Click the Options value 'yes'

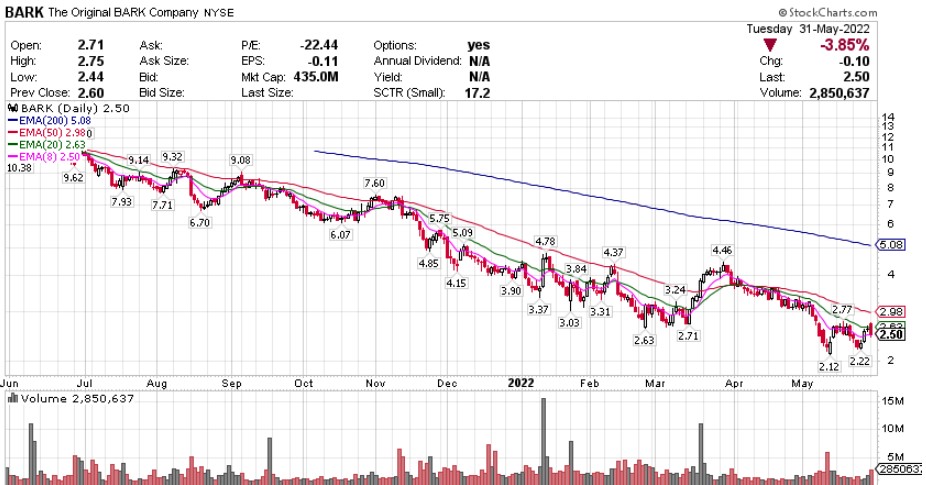478,45
